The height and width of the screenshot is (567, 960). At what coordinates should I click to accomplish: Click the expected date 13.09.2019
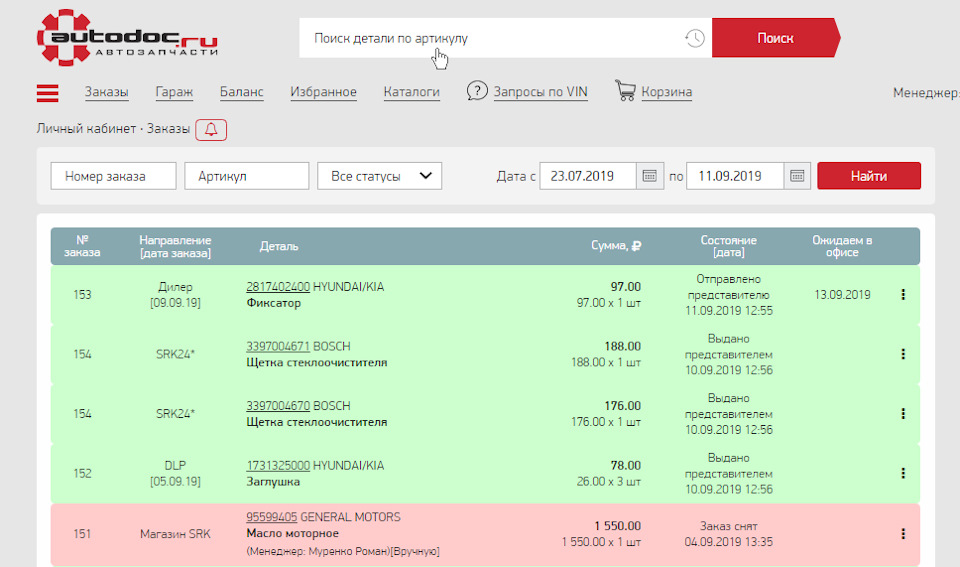[x=842, y=295]
